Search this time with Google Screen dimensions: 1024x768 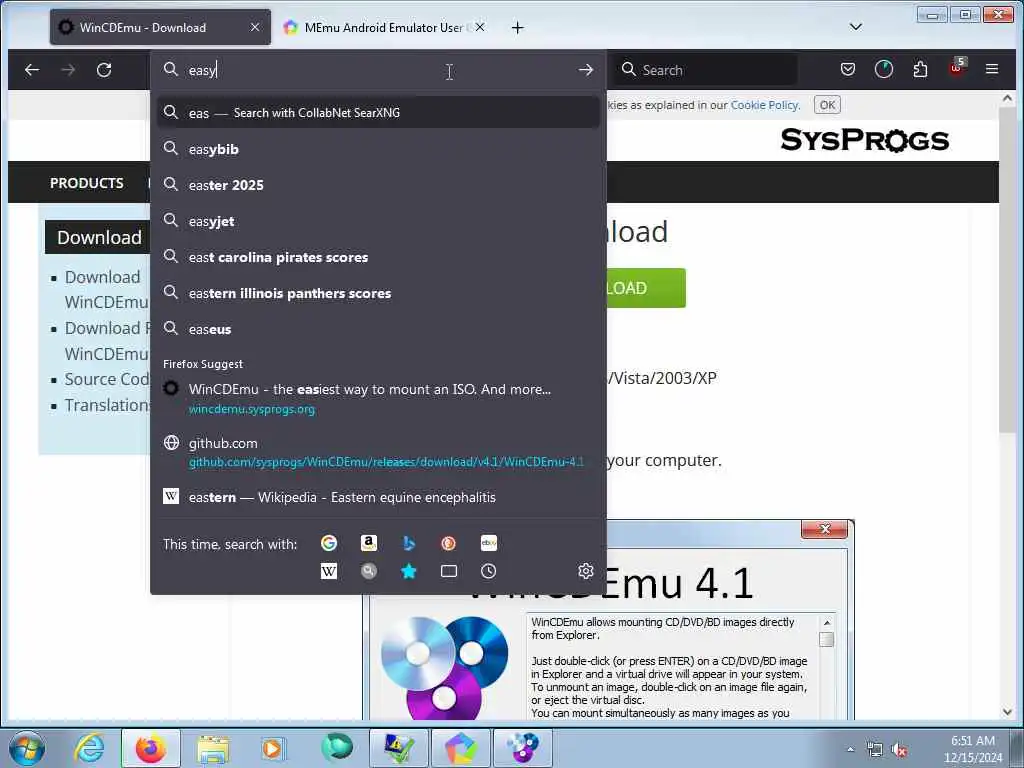coord(328,543)
